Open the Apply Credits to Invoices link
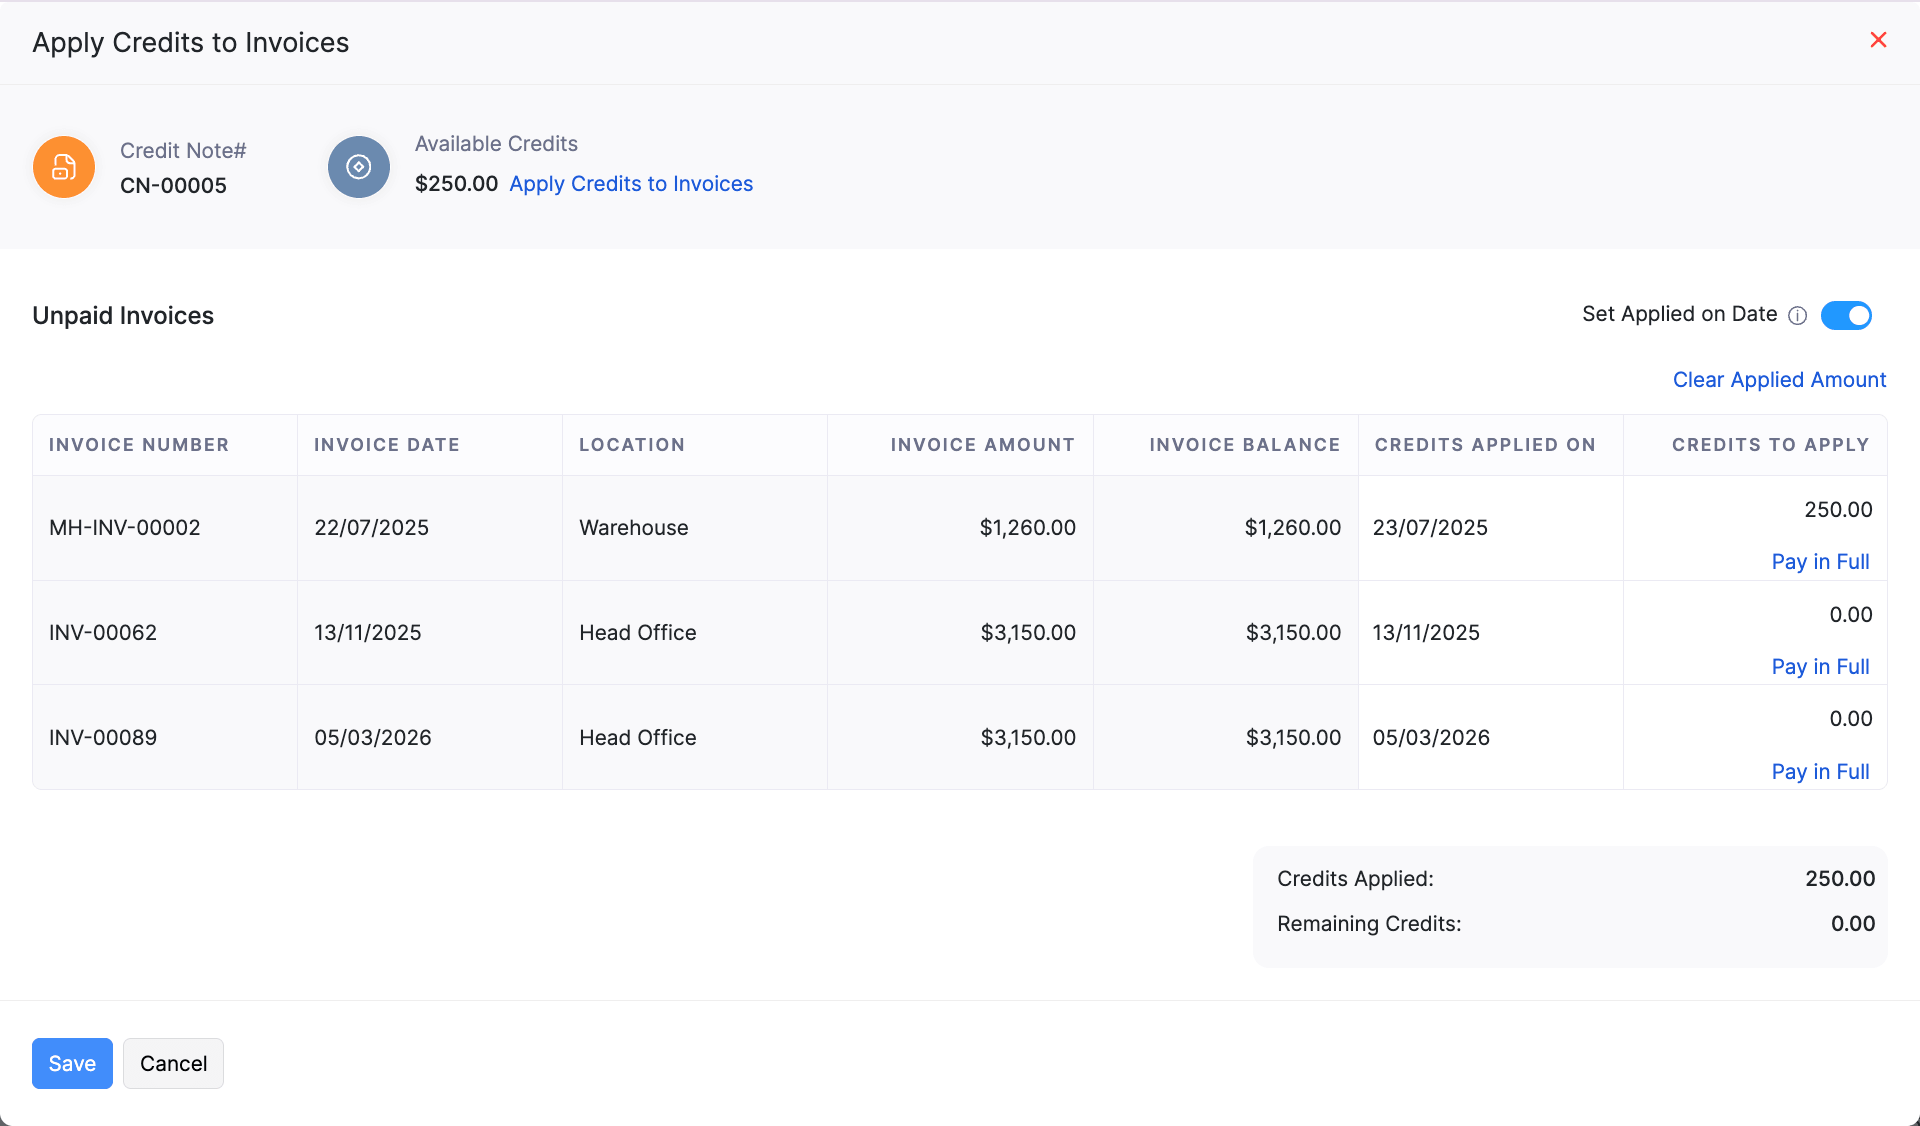 tap(631, 184)
